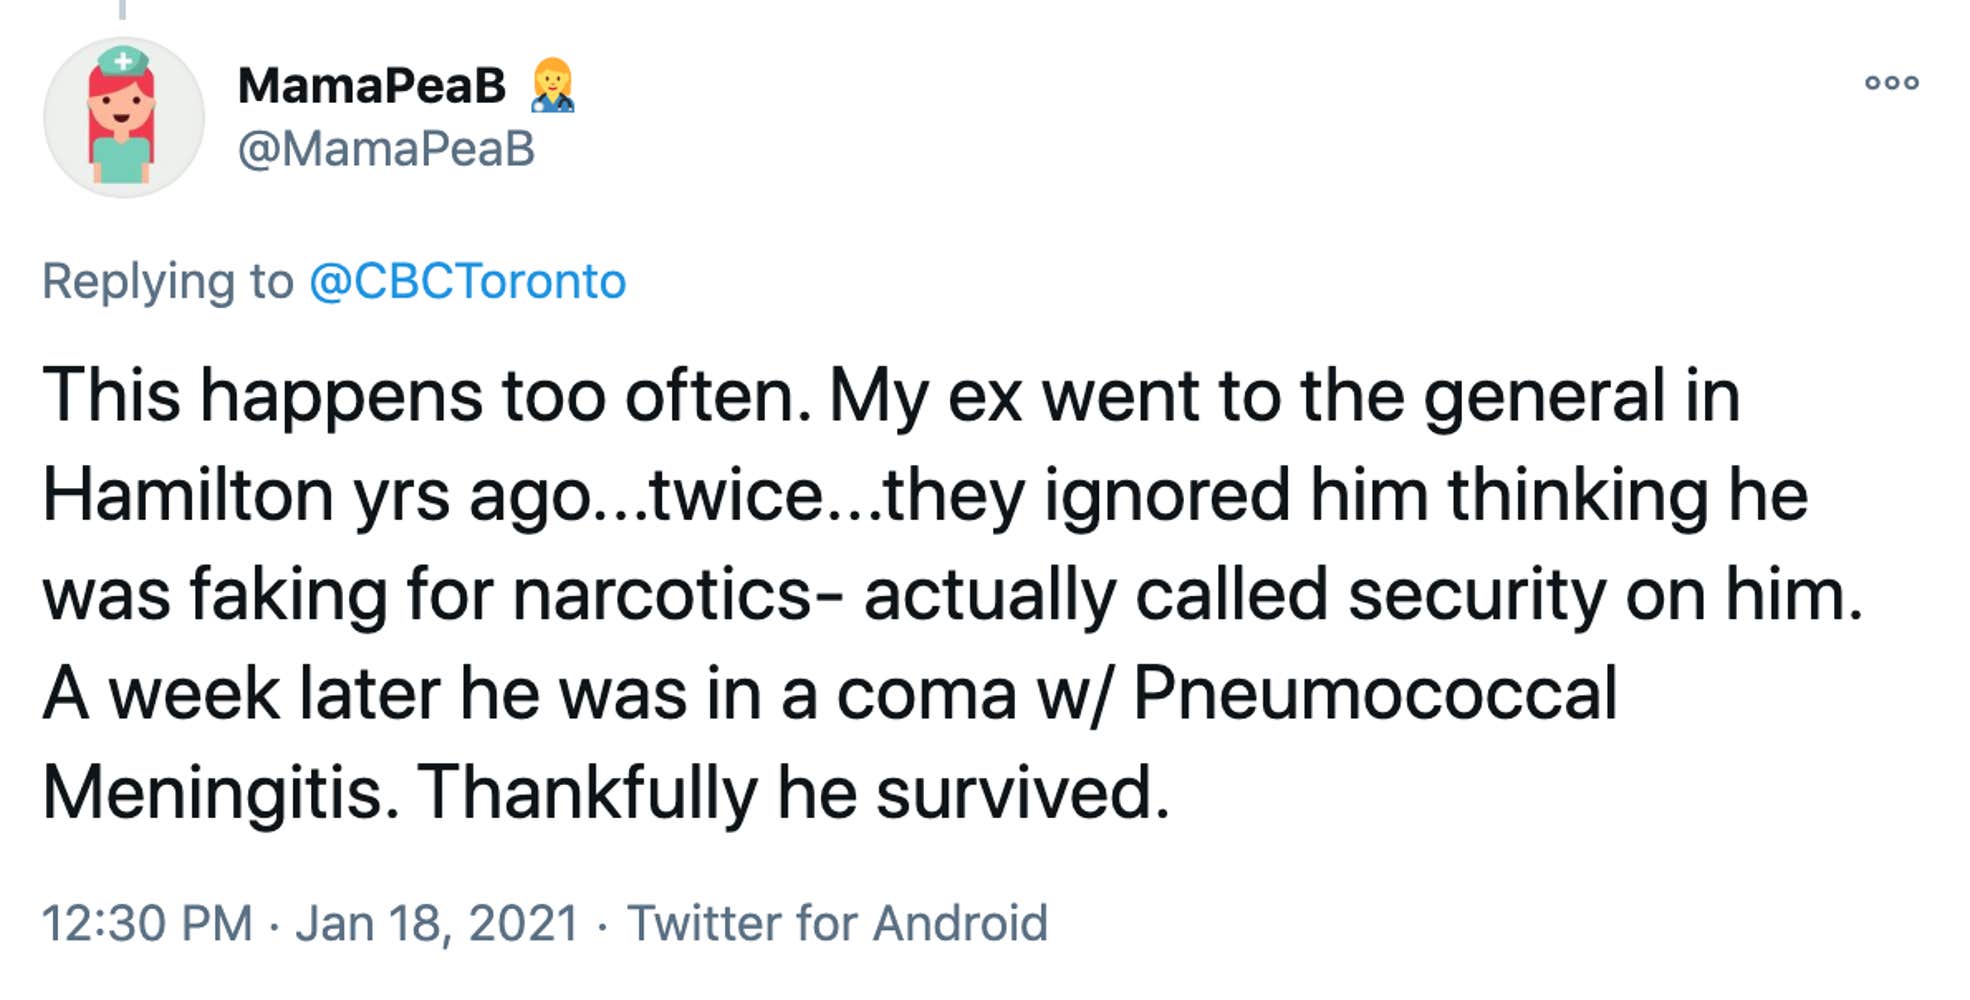Click the word 'Meningitis' in the tweet
Viewport: 1970px width, 1000px height.
point(220,793)
